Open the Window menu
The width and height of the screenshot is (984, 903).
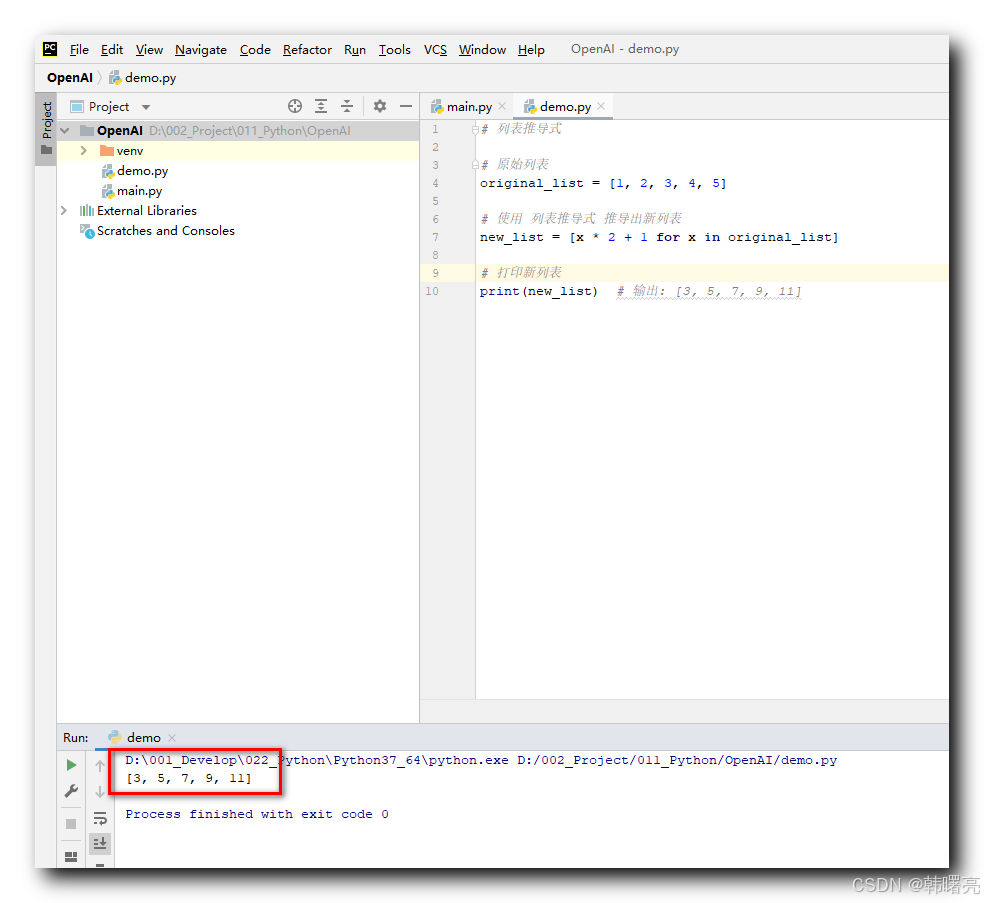coord(482,50)
